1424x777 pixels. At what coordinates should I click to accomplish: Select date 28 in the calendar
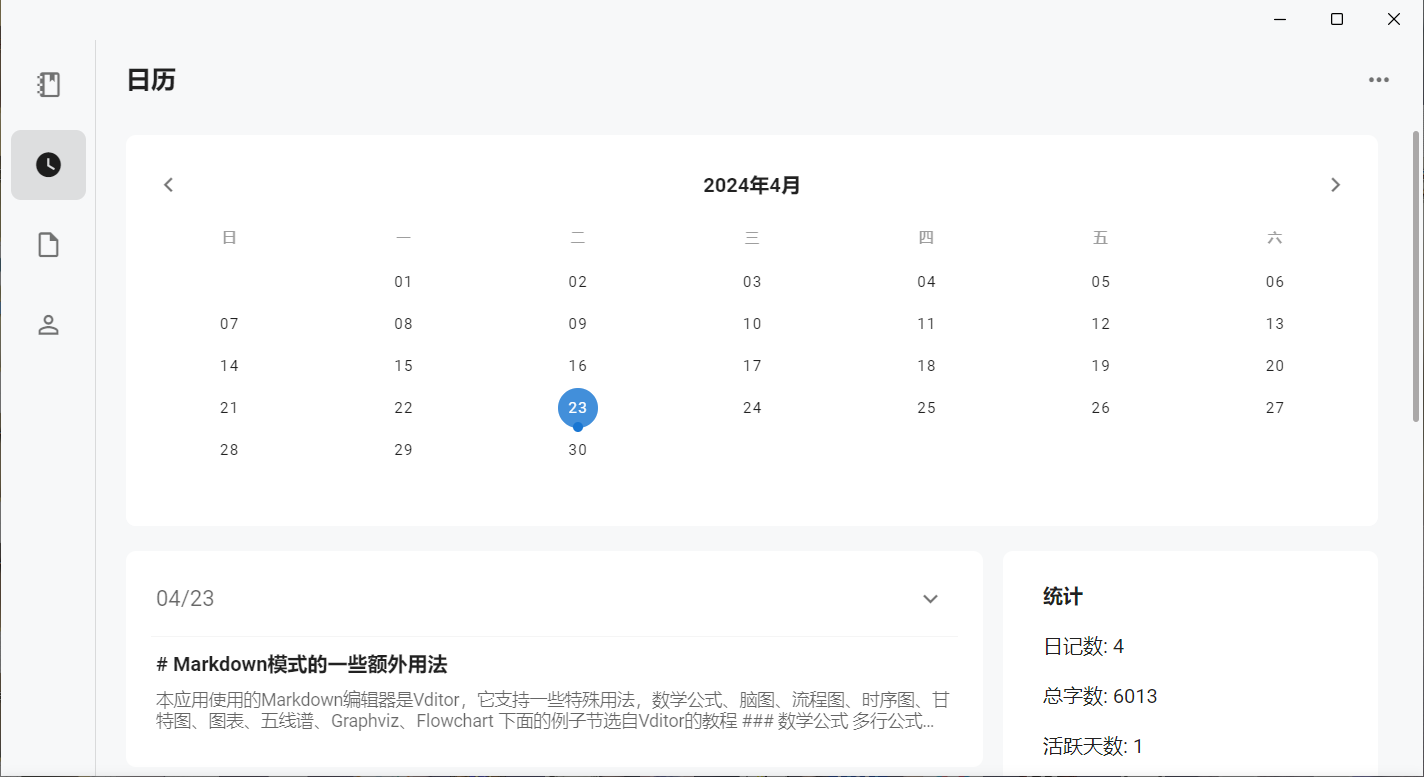229,450
